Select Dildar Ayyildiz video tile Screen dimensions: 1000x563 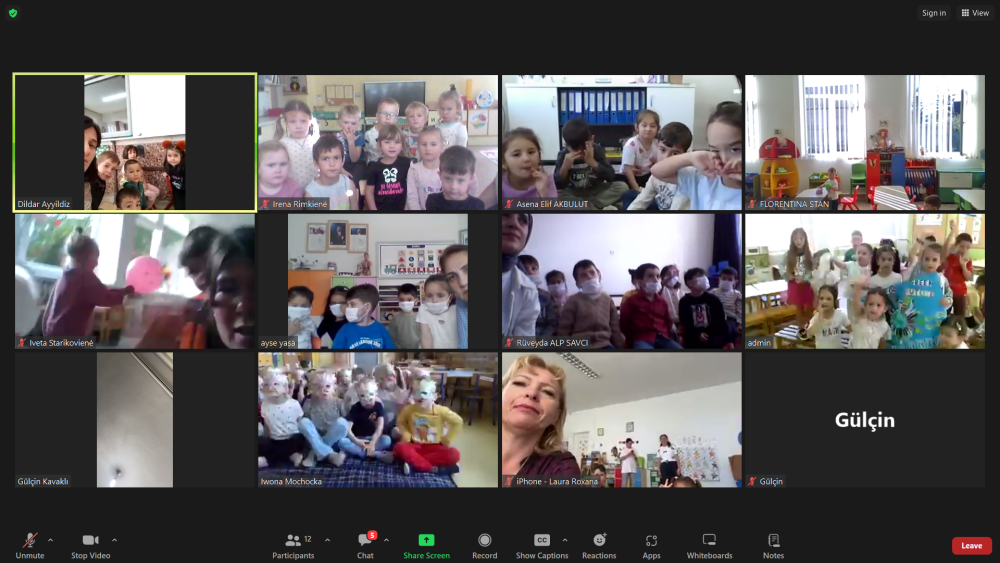[135, 142]
